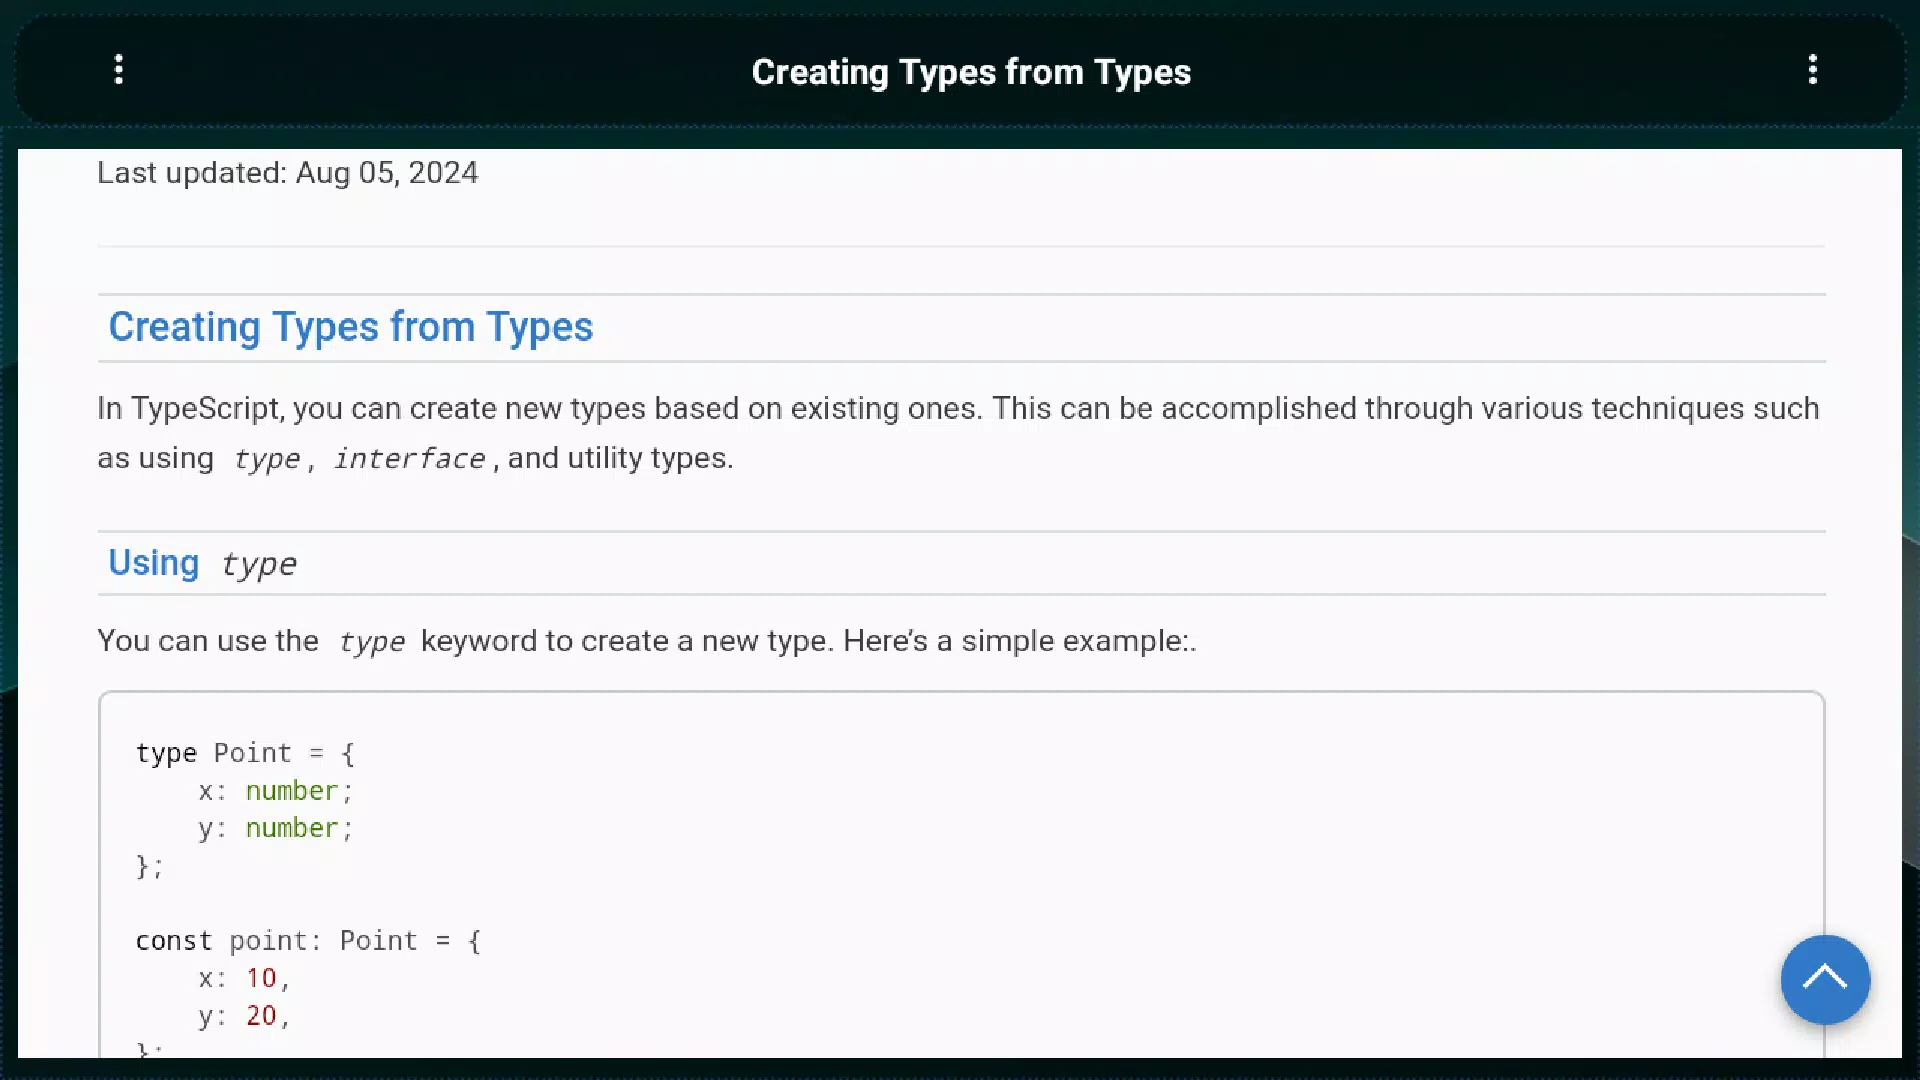
Task: Click the 'Using type' section heading
Action: coord(202,563)
